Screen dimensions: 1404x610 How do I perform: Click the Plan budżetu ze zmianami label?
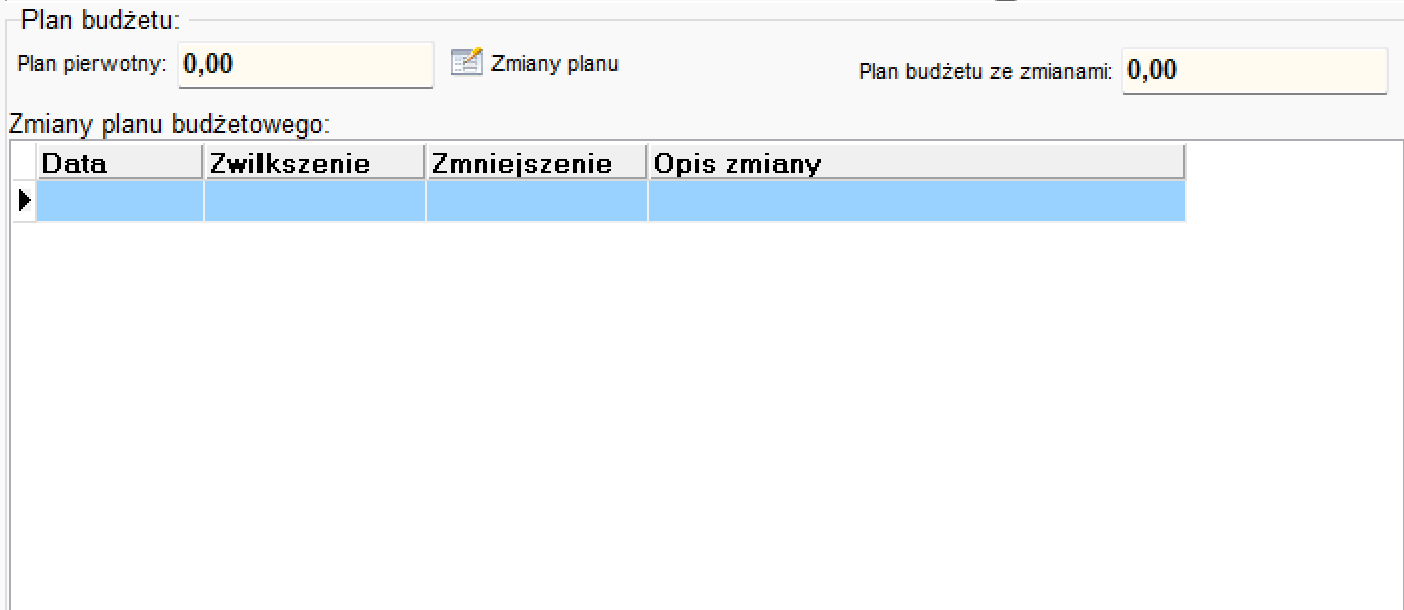click(x=986, y=72)
